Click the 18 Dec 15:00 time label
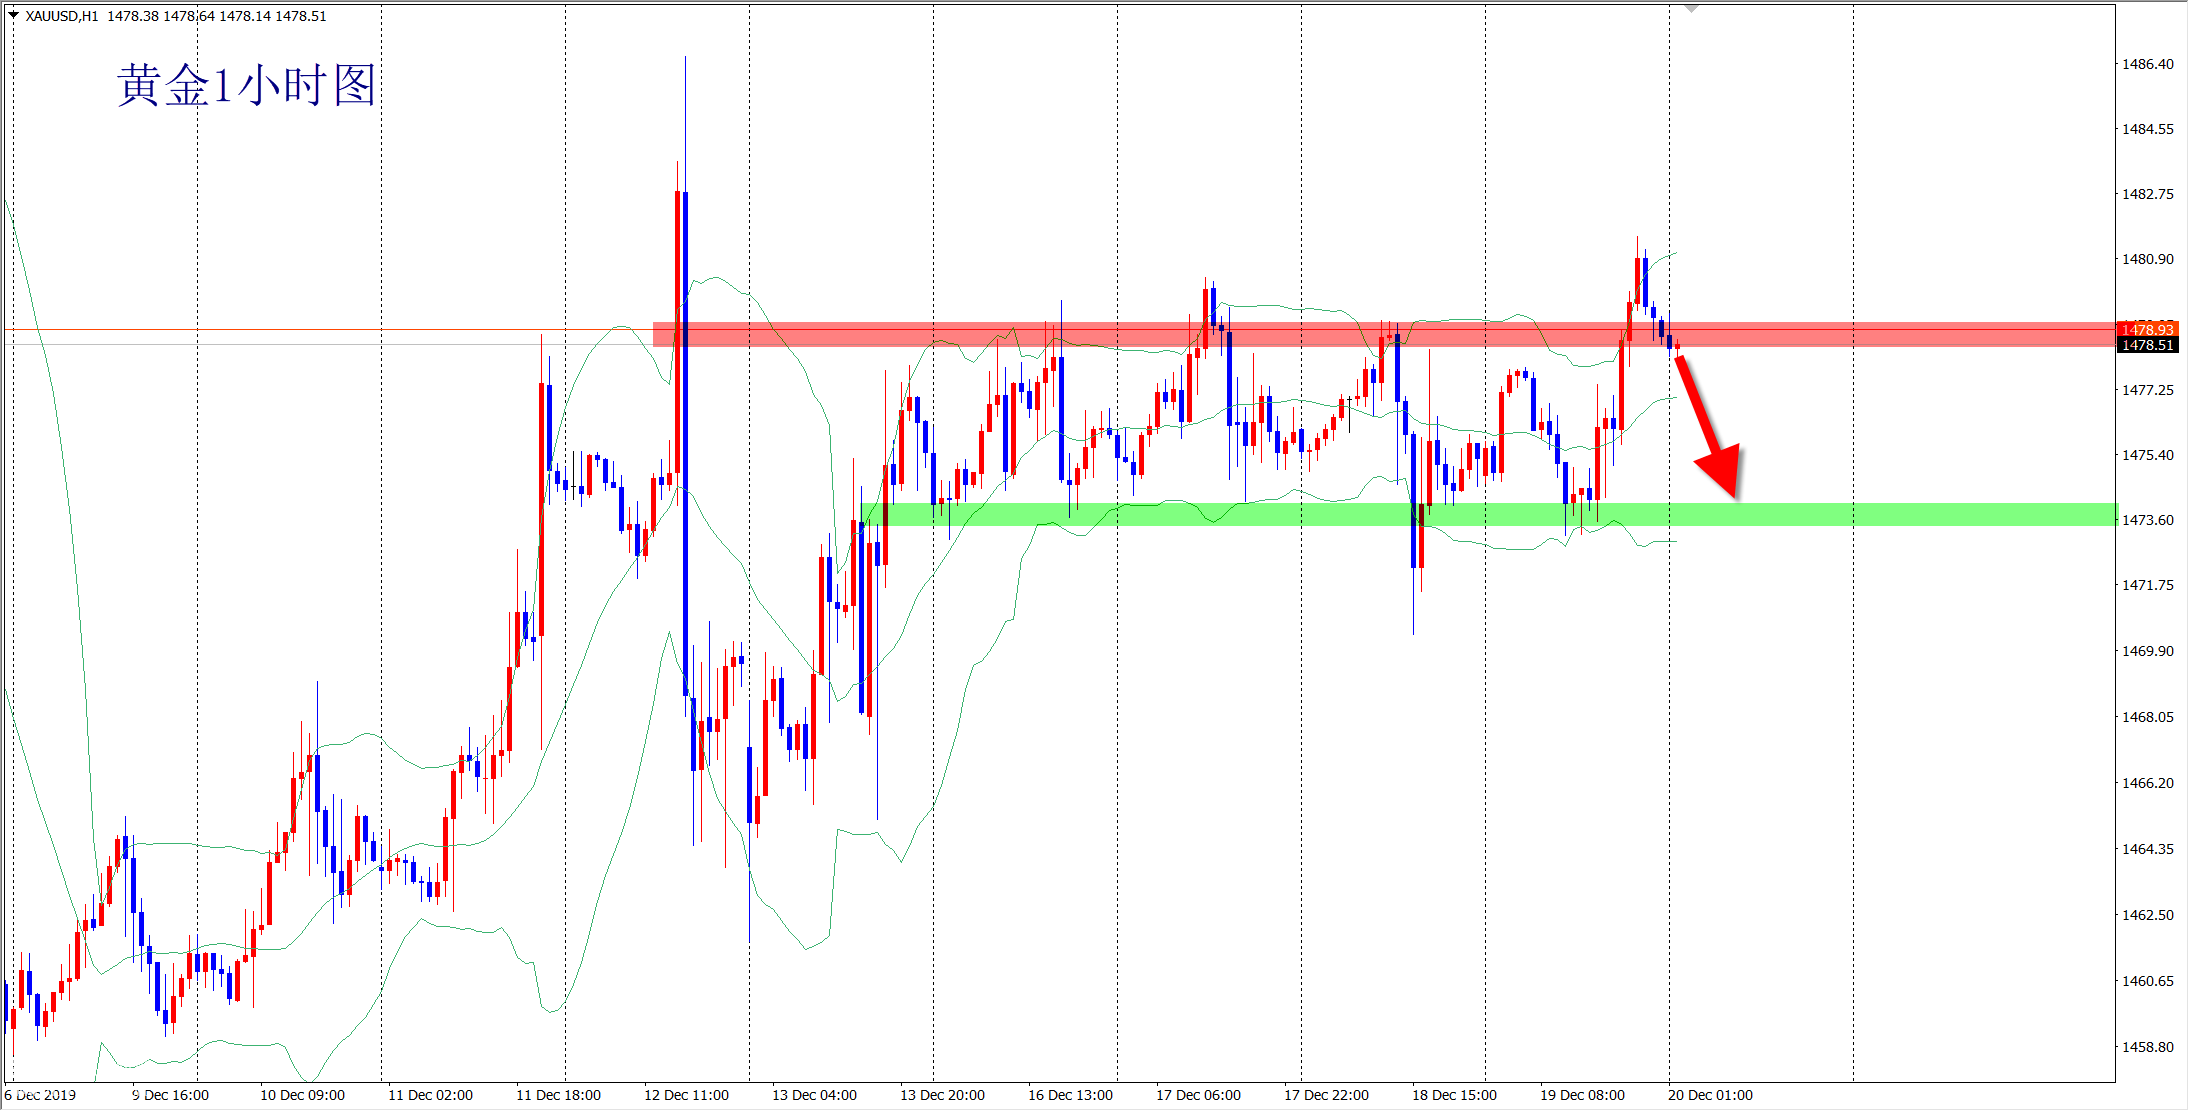2189x1111 pixels. pyautogui.click(x=1454, y=1095)
